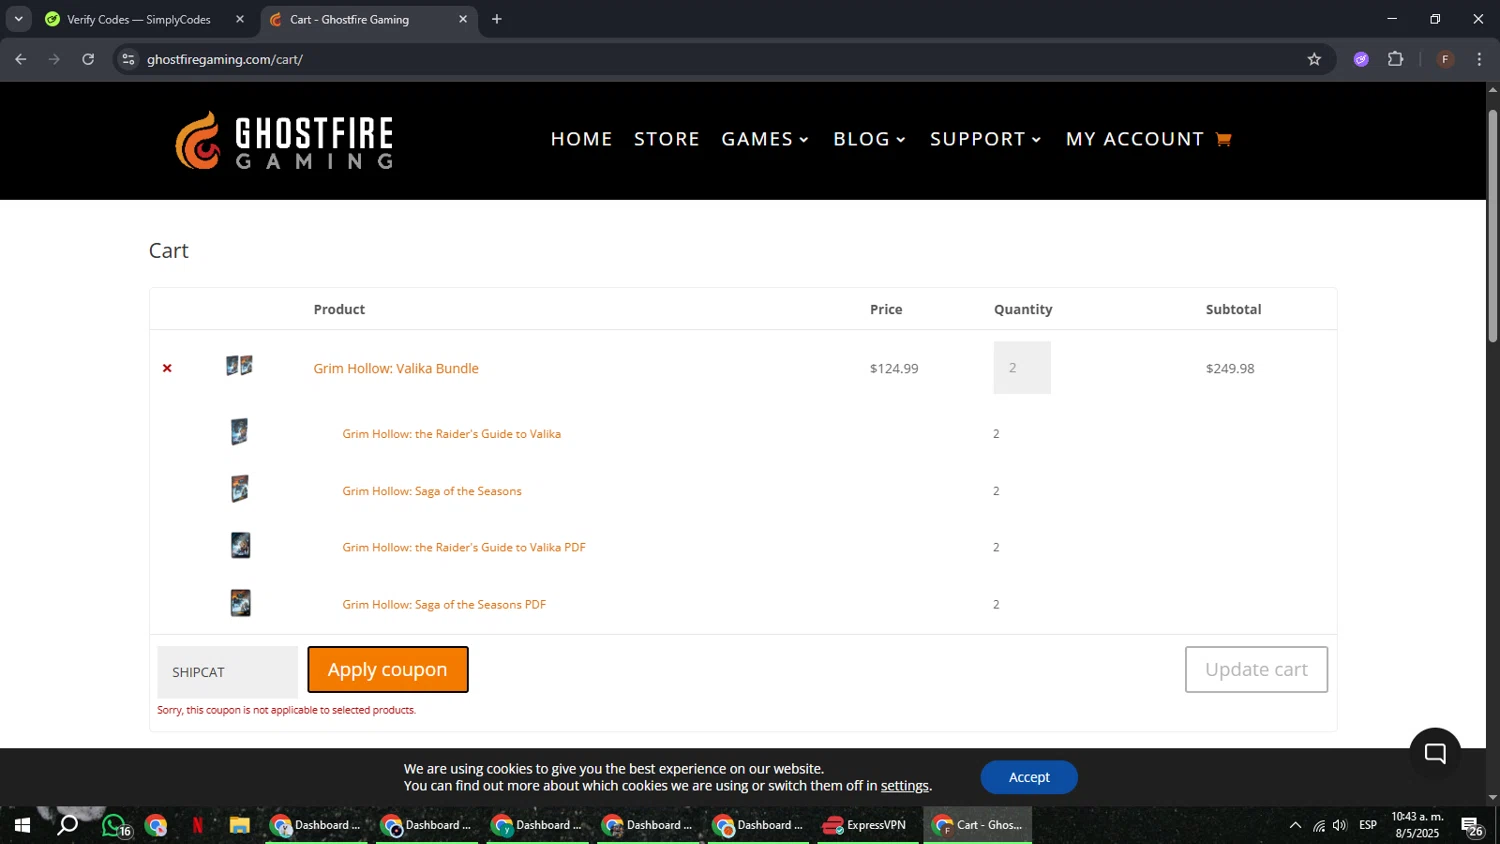Open Windows search from the taskbar

click(67, 825)
